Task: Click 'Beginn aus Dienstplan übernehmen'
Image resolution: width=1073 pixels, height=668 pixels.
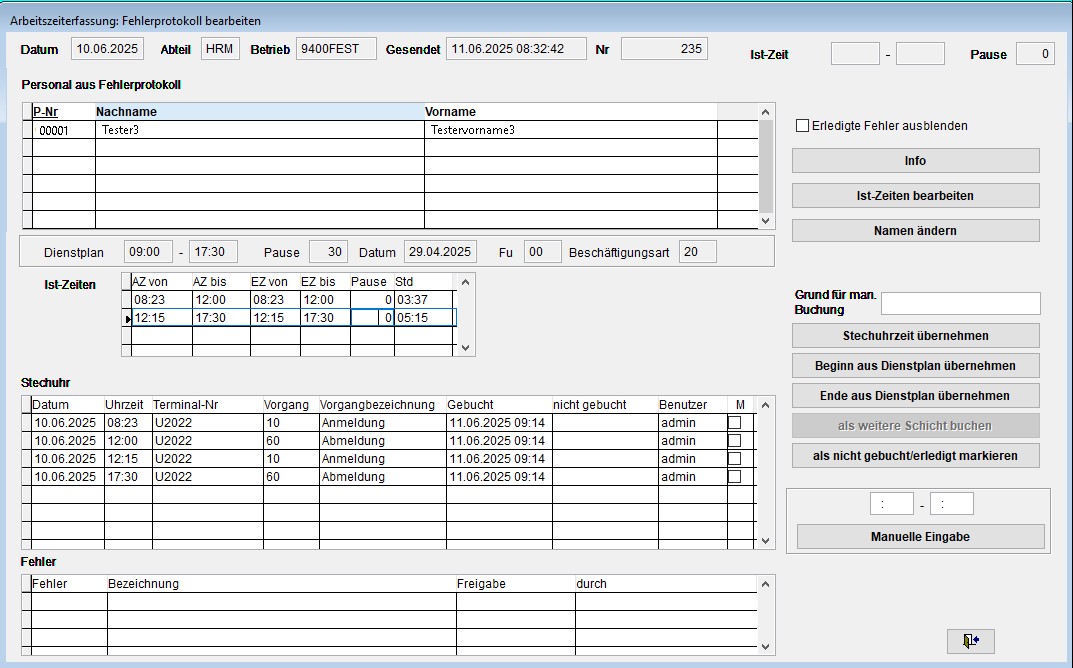Action: click(x=916, y=365)
